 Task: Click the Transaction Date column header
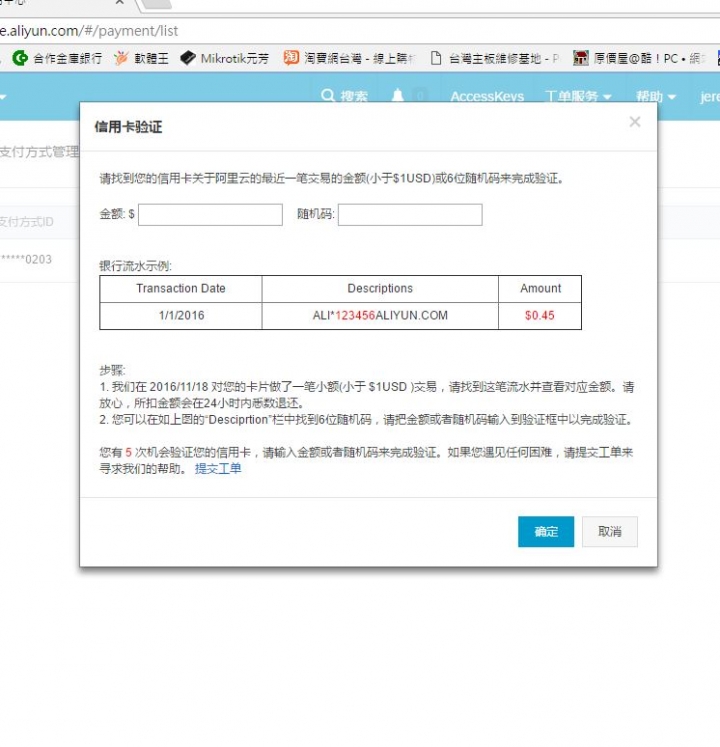[x=181, y=288]
